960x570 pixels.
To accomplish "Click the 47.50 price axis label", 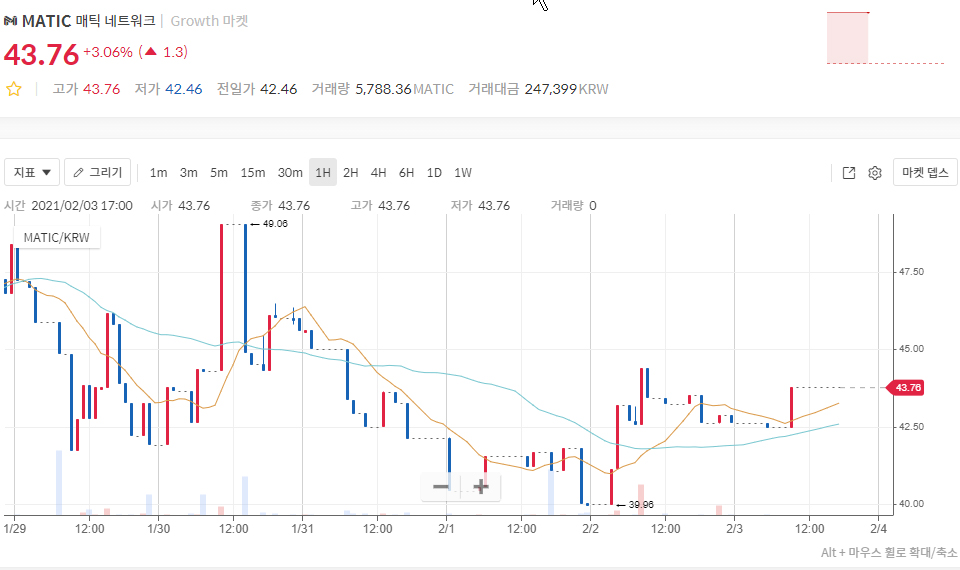I will [911, 272].
